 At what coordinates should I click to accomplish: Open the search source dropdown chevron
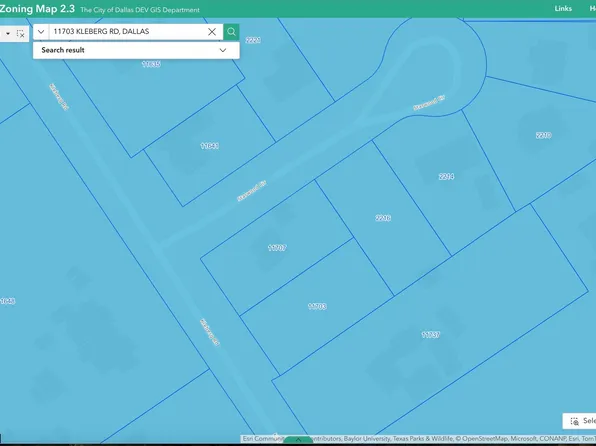click(x=41, y=32)
